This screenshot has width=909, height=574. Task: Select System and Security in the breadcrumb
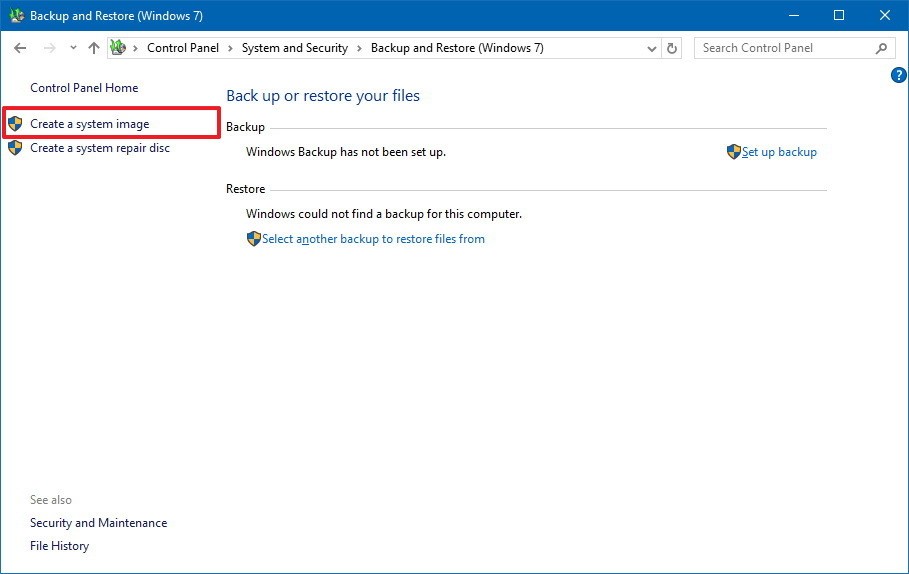[294, 48]
